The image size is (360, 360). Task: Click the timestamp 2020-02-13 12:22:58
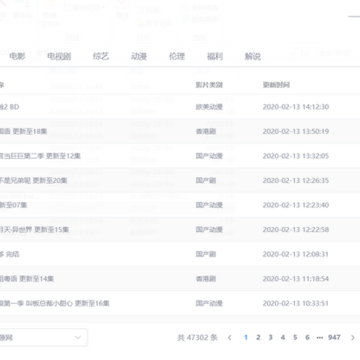296,230
